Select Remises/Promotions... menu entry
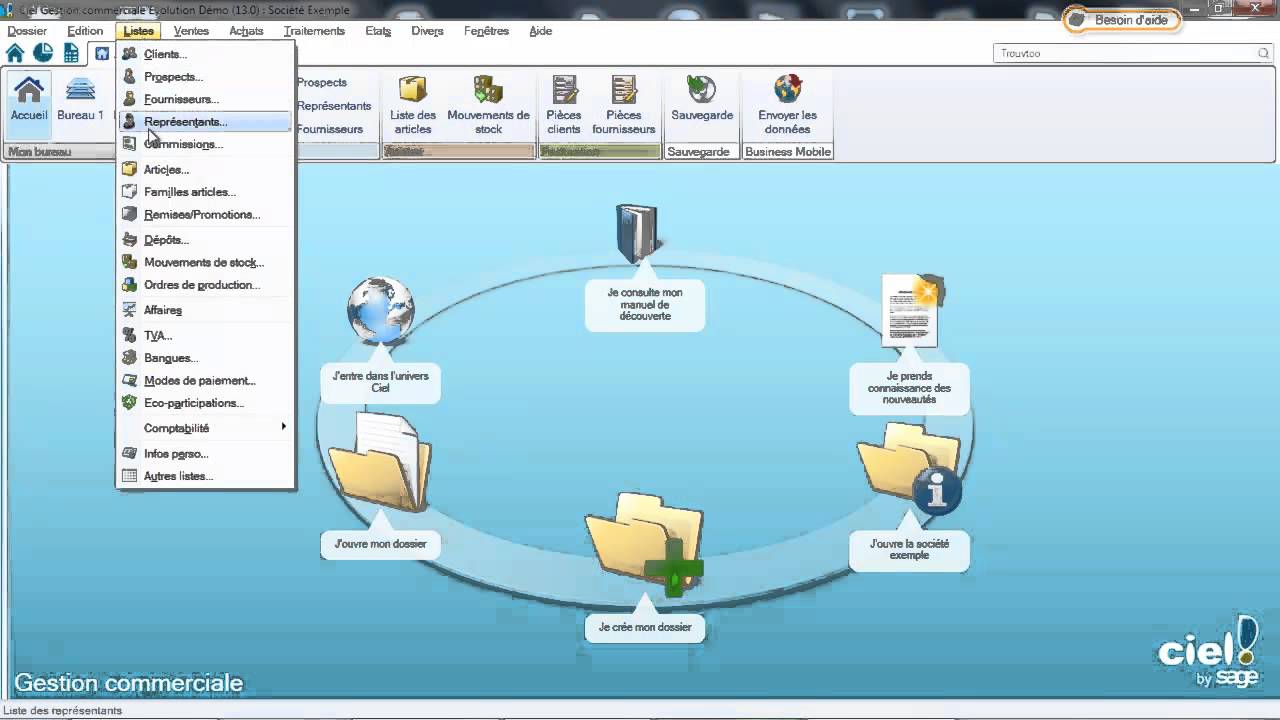The image size is (1280, 720). coord(205,215)
